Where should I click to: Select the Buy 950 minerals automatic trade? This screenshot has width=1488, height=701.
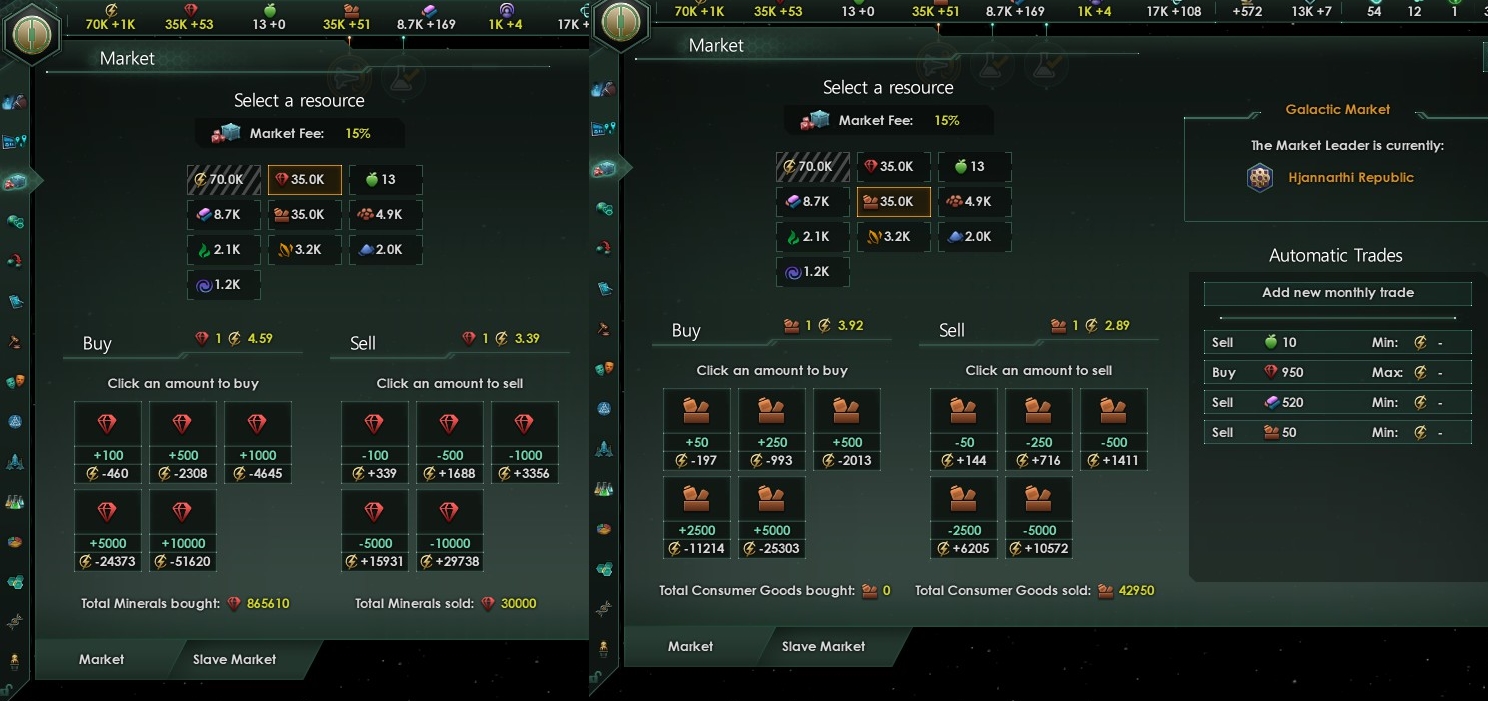[1338, 372]
